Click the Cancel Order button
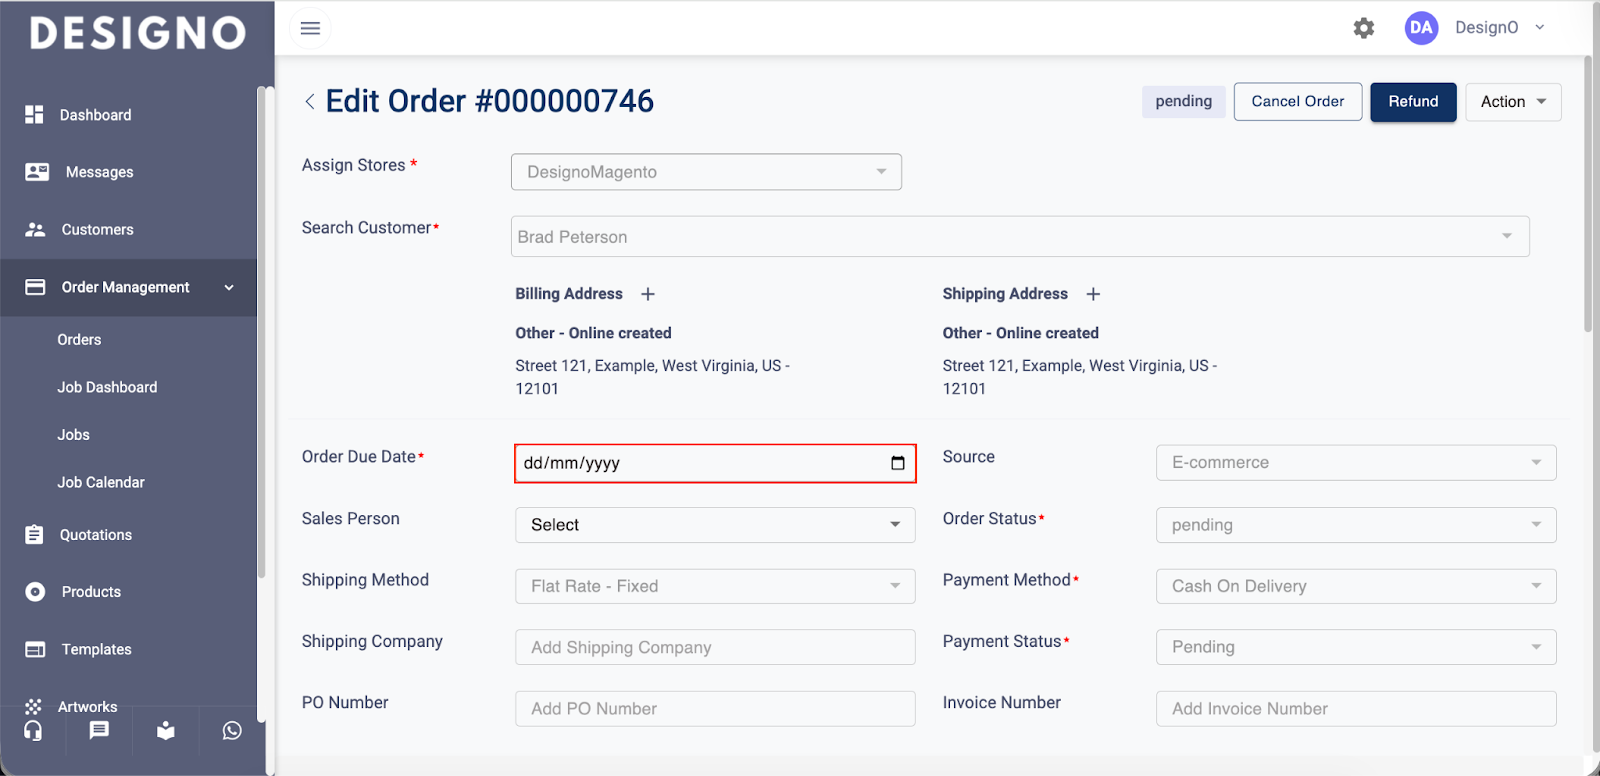This screenshot has height=776, width=1600. pos(1297,102)
